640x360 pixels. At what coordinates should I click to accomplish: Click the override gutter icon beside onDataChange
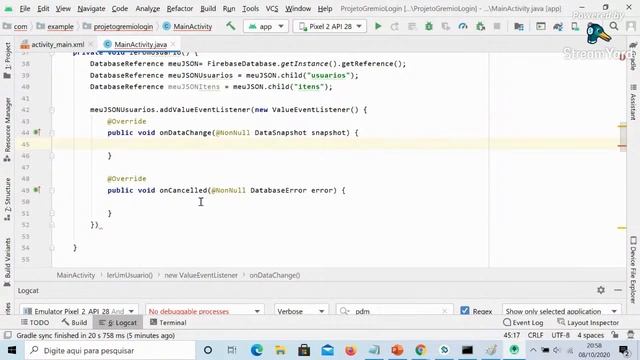pyautogui.click(x=37, y=132)
